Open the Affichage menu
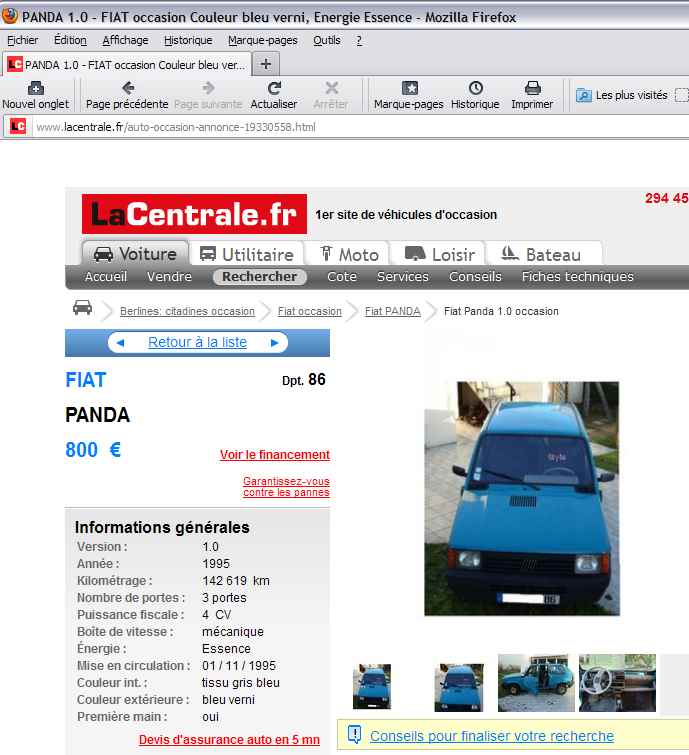The height and width of the screenshot is (755, 689). click(x=125, y=40)
